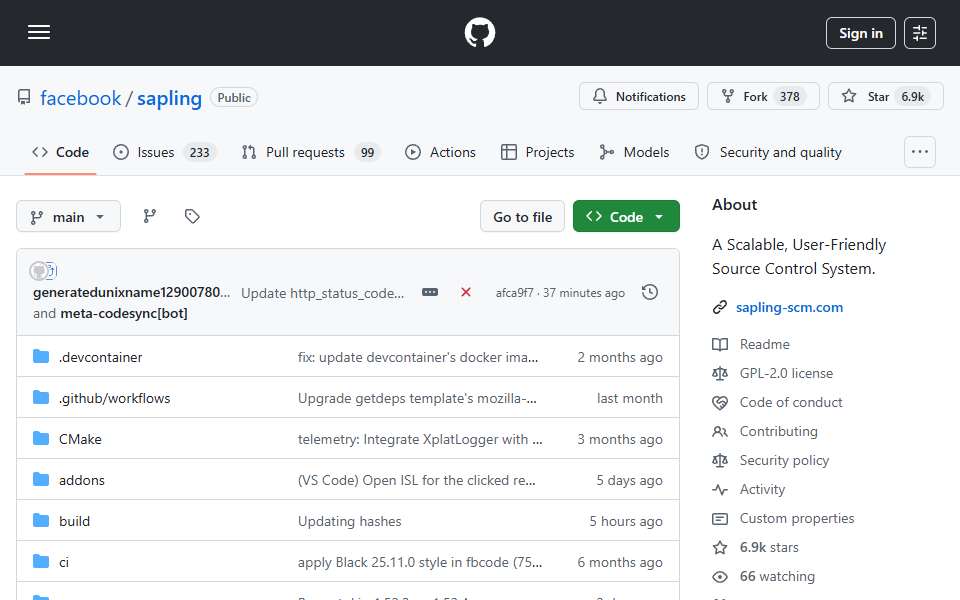
Task: Open the Actions tab
Action: click(x=440, y=152)
